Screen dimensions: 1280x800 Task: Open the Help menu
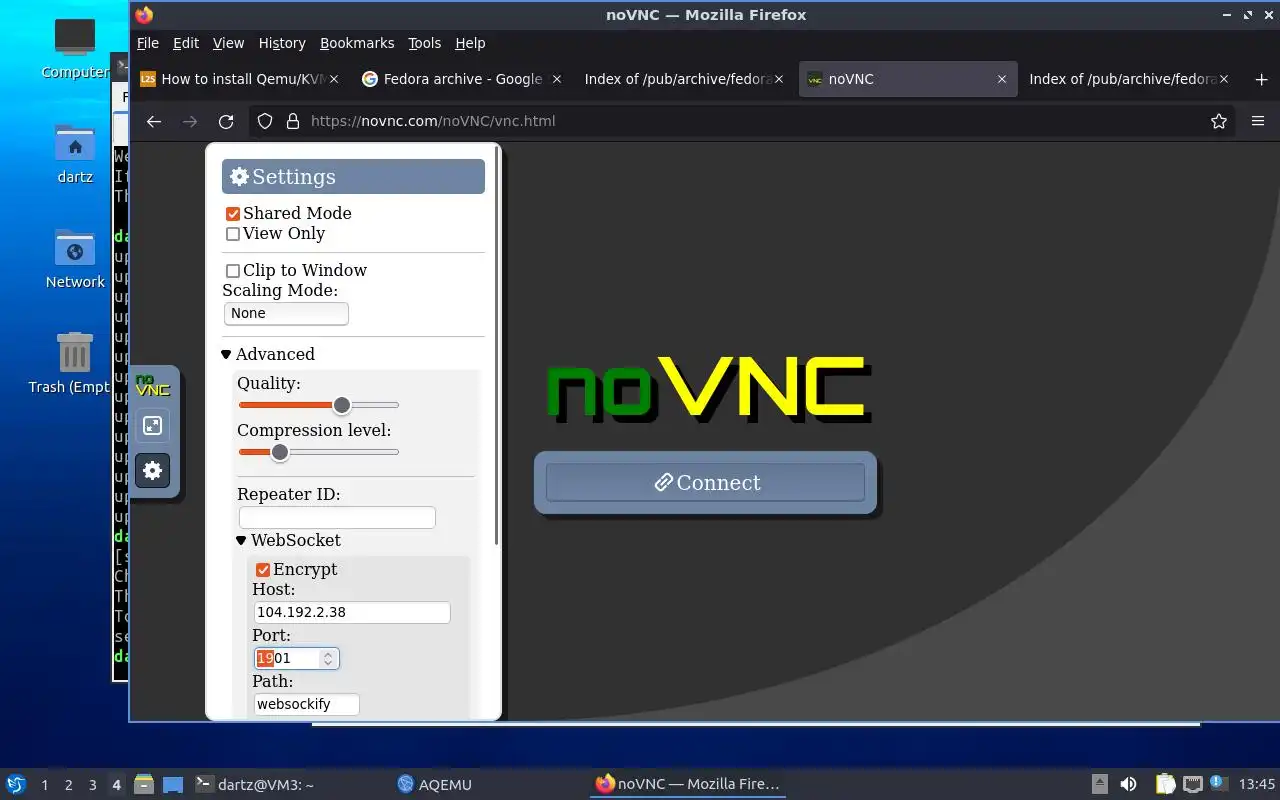[x=470, y=43]
